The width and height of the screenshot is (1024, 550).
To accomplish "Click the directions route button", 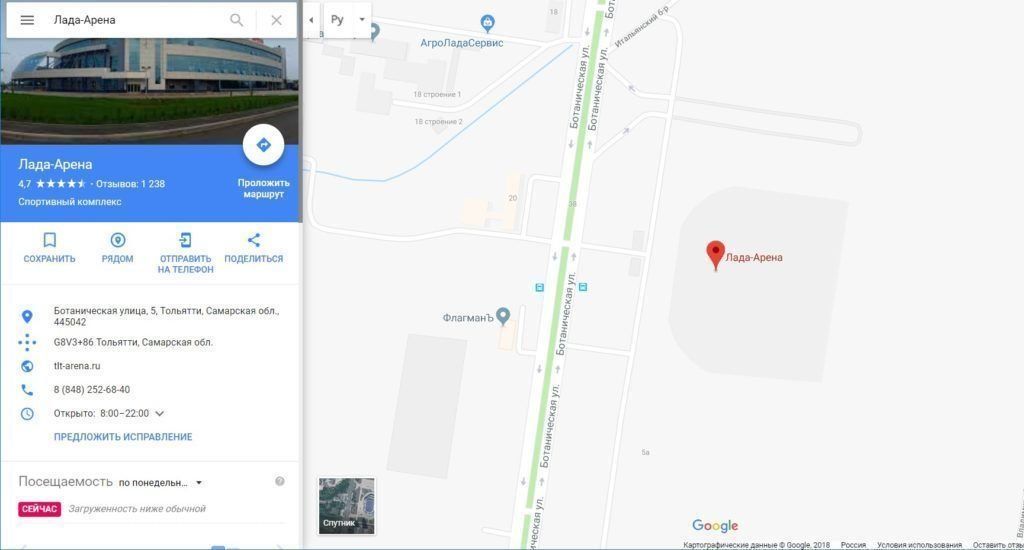I will pos(263,145).
